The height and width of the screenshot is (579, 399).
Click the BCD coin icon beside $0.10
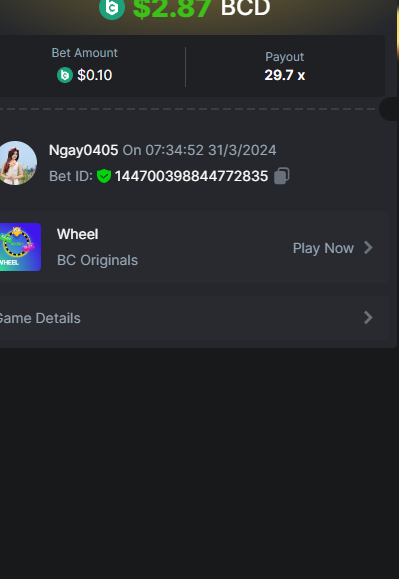(65, 75)
